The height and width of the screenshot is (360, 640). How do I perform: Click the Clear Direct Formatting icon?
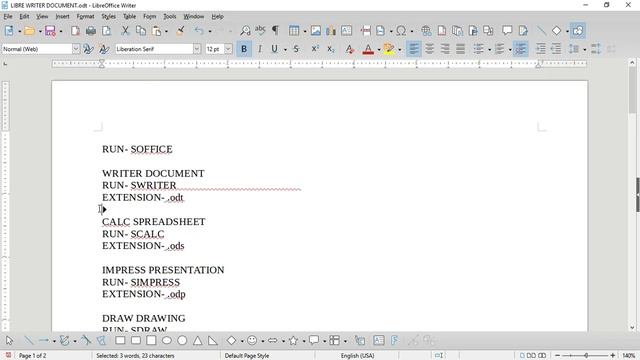pos(349,49)
